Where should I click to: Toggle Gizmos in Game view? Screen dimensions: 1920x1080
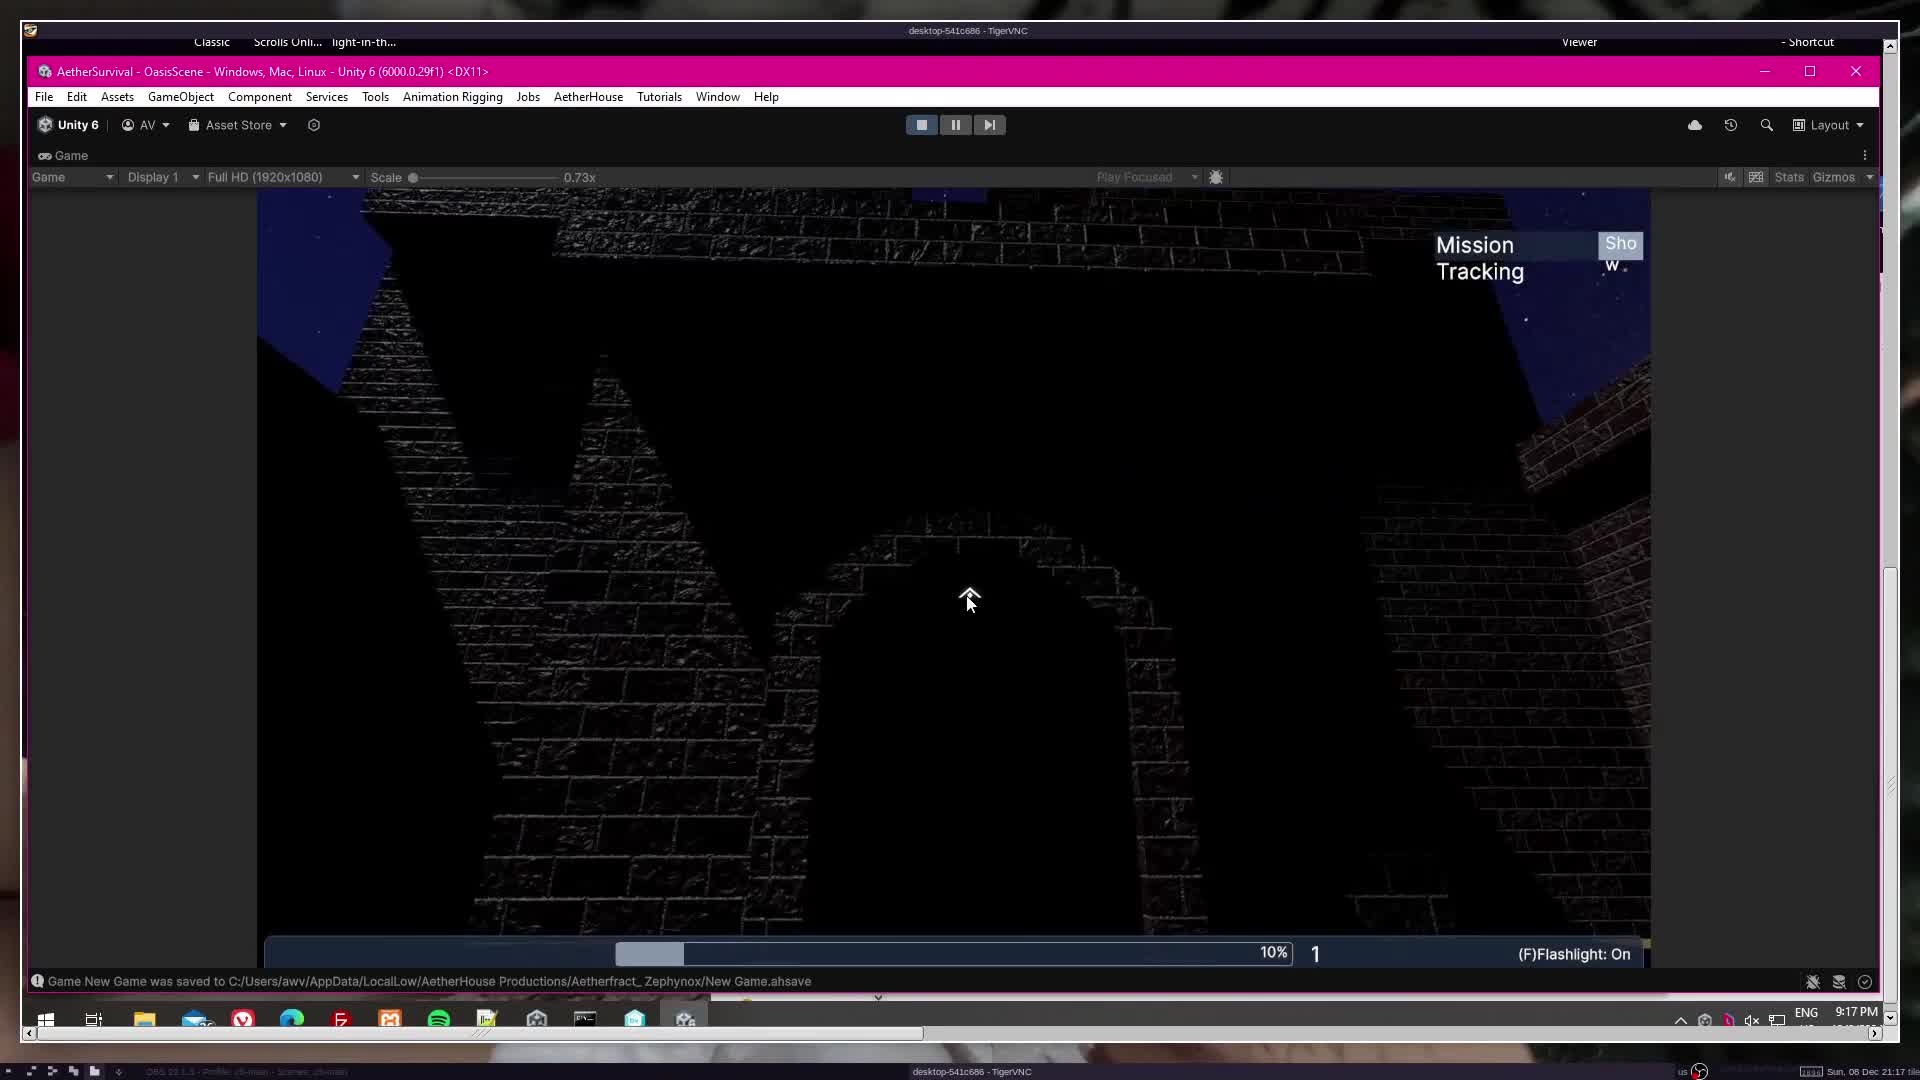coord(1833,177)
